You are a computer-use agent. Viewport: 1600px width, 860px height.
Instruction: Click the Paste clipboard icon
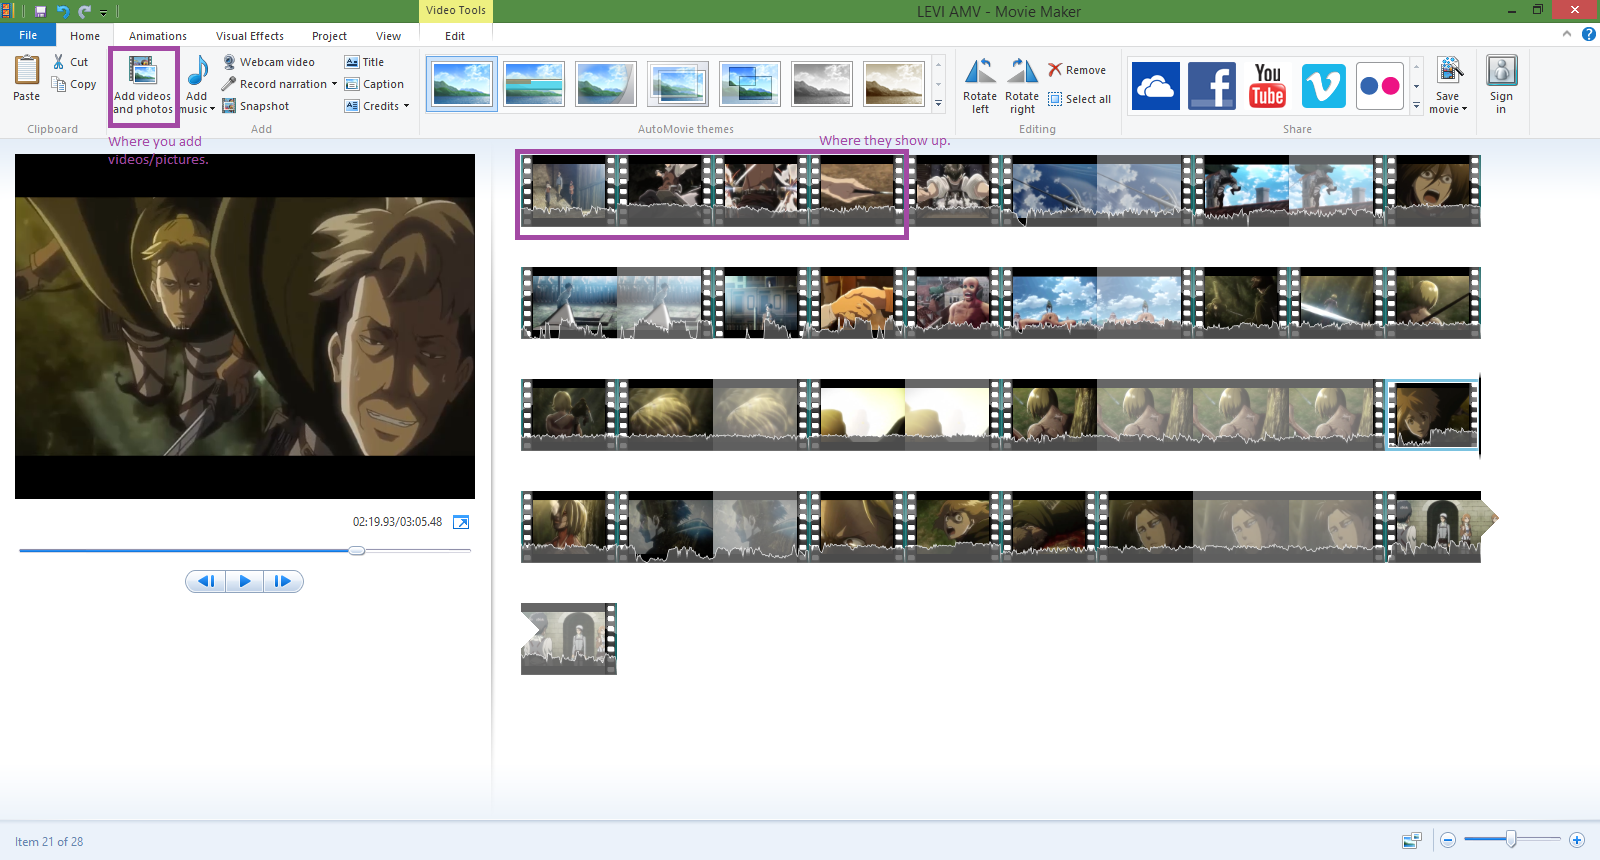[x=27, y=71]
